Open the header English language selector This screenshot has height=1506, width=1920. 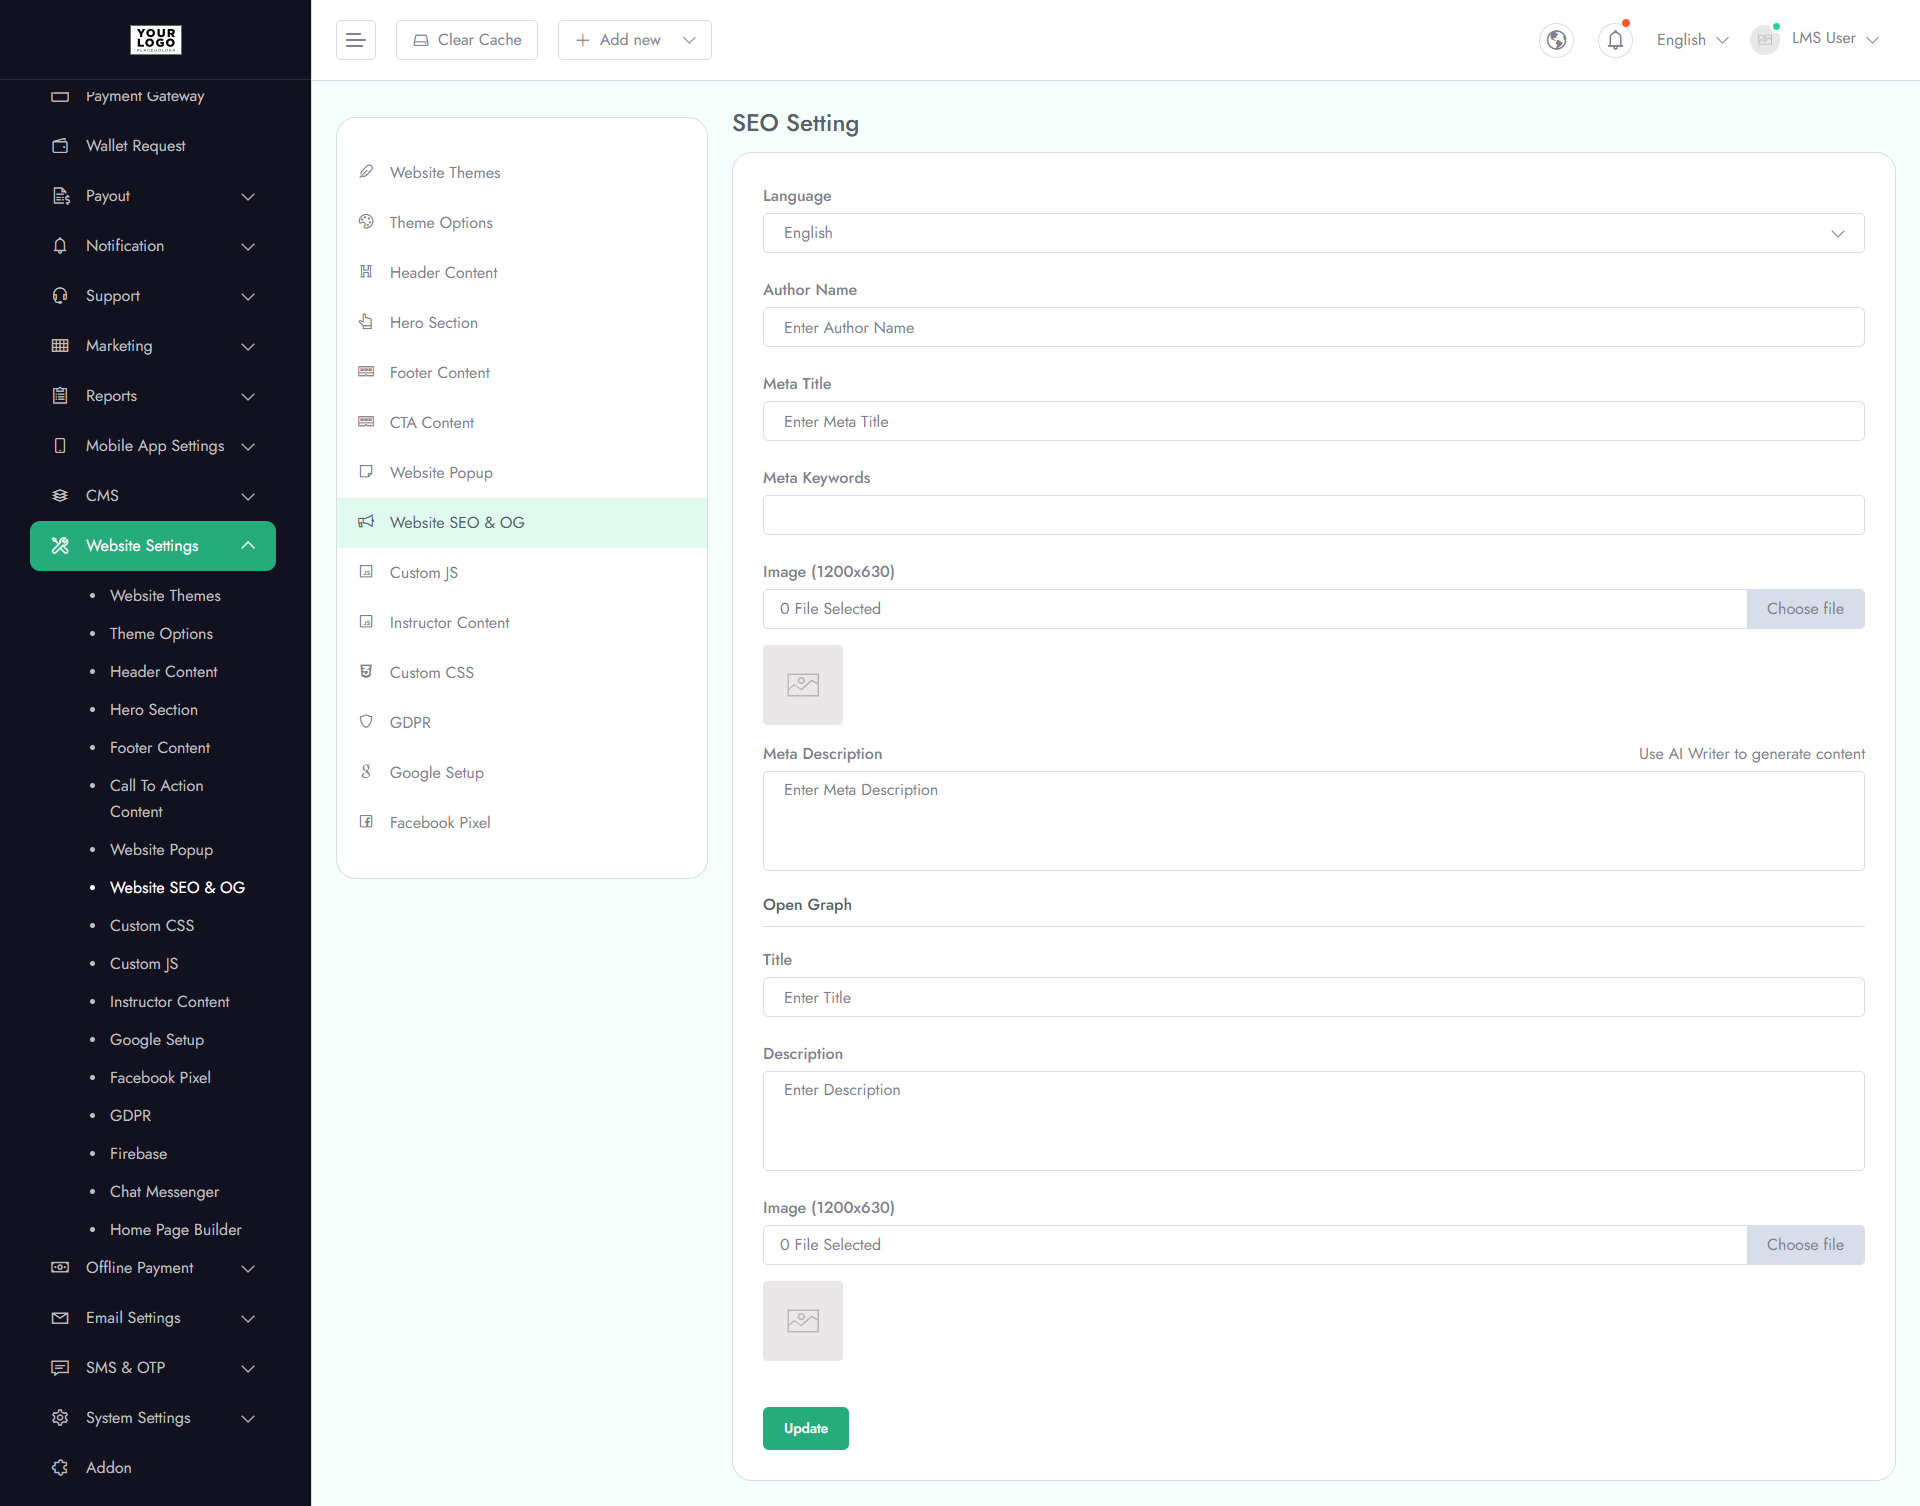1692,40
